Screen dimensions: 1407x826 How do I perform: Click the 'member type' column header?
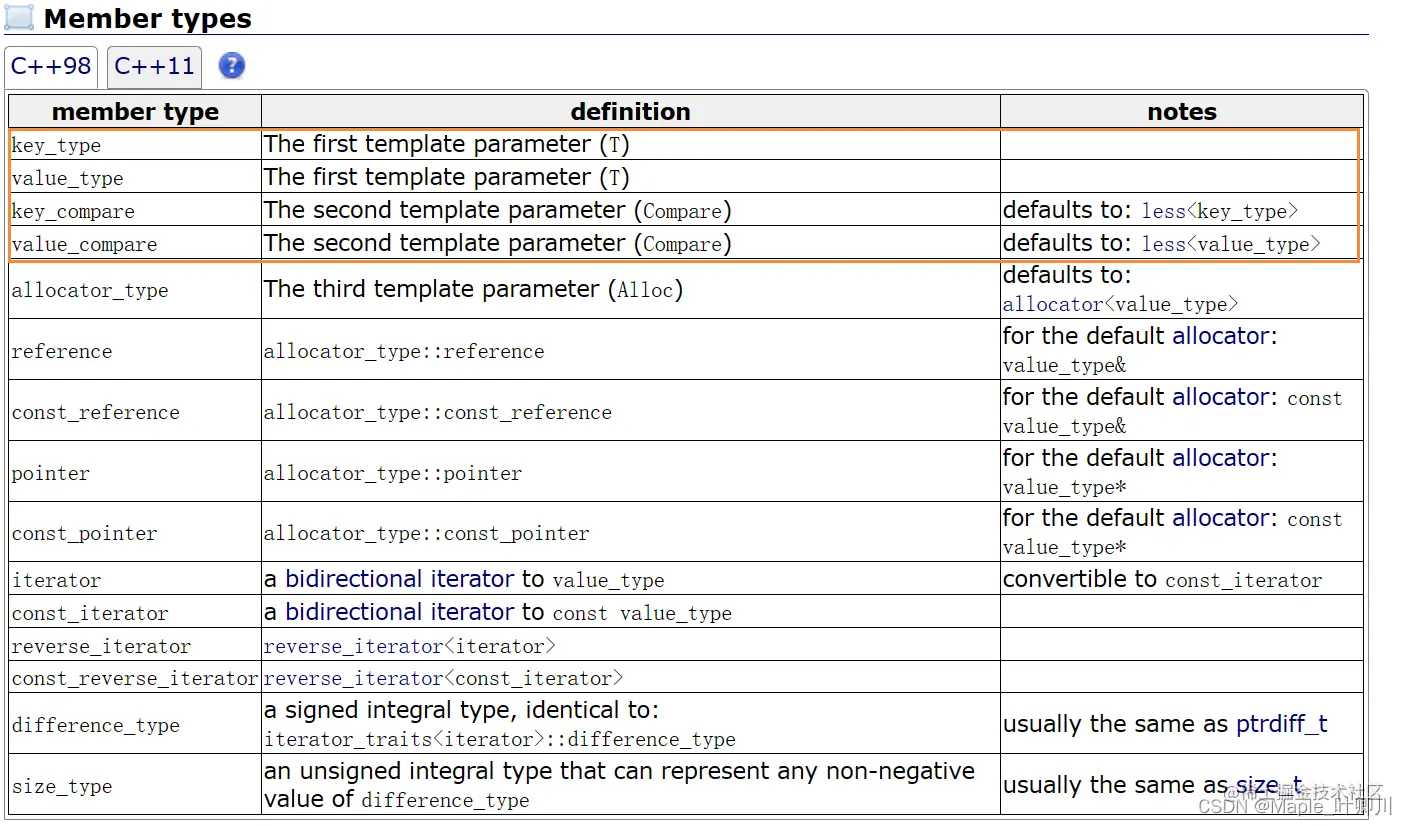point(135,111)
